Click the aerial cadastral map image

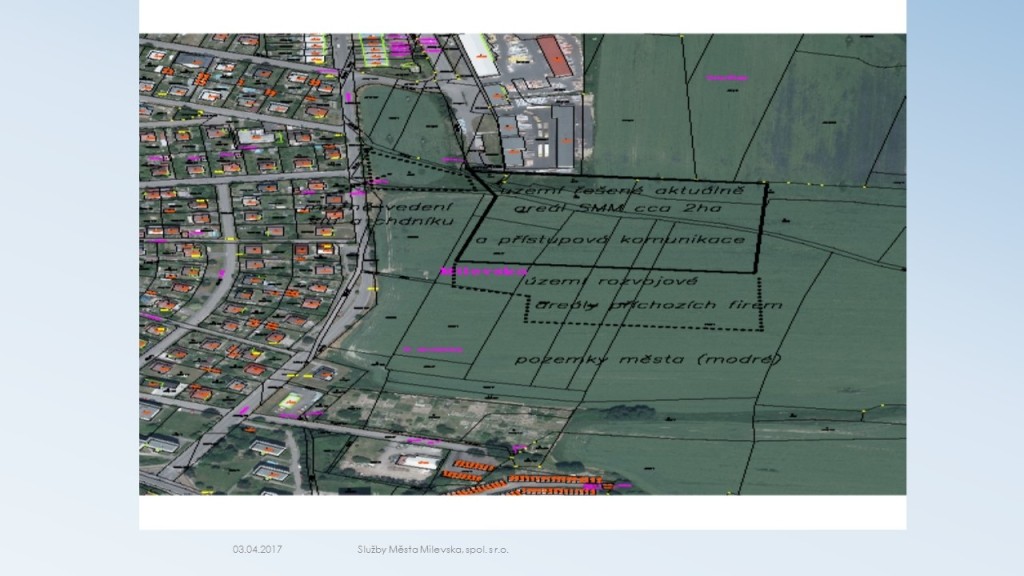(522, 264)
